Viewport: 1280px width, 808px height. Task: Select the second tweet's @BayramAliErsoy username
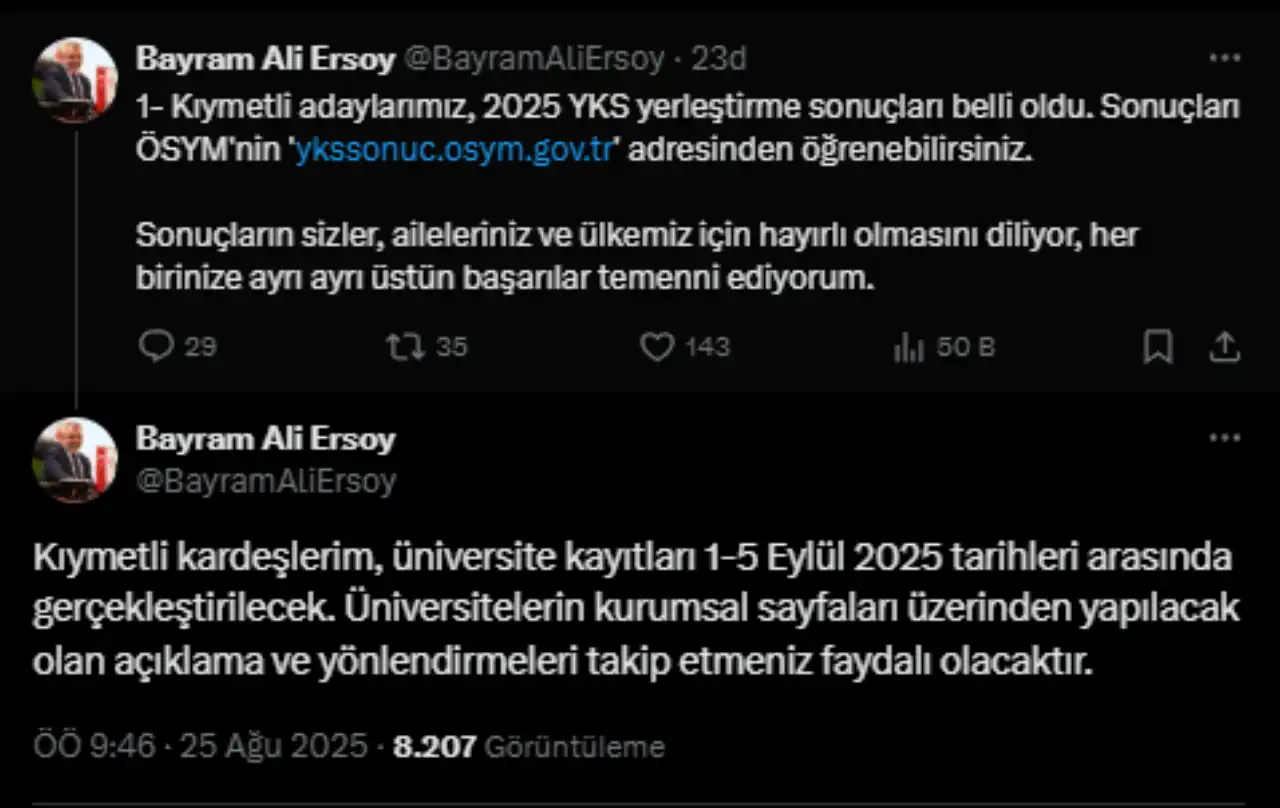(x=266, y=479)
